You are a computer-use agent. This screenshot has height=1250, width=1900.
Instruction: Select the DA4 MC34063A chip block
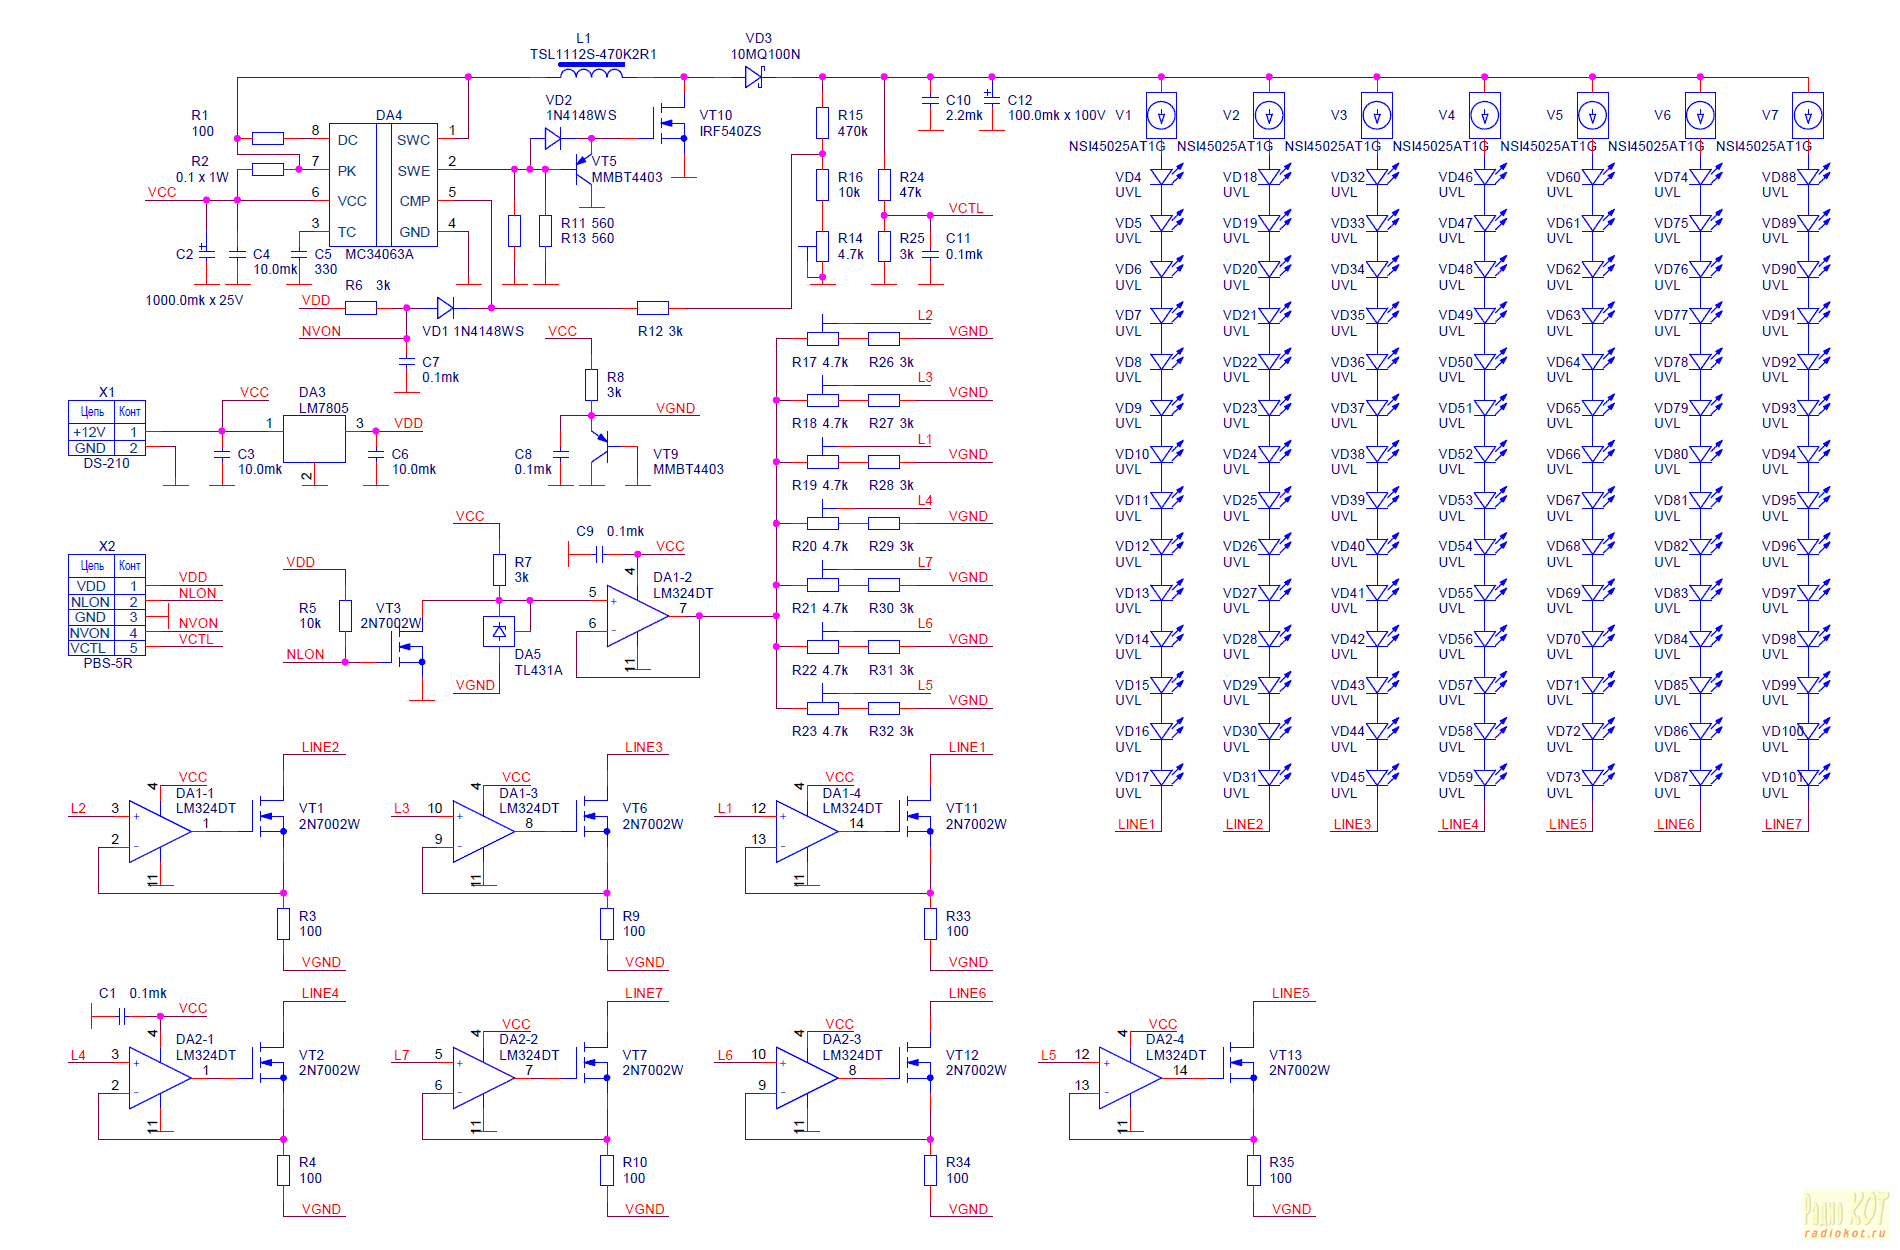pos(384,185)
